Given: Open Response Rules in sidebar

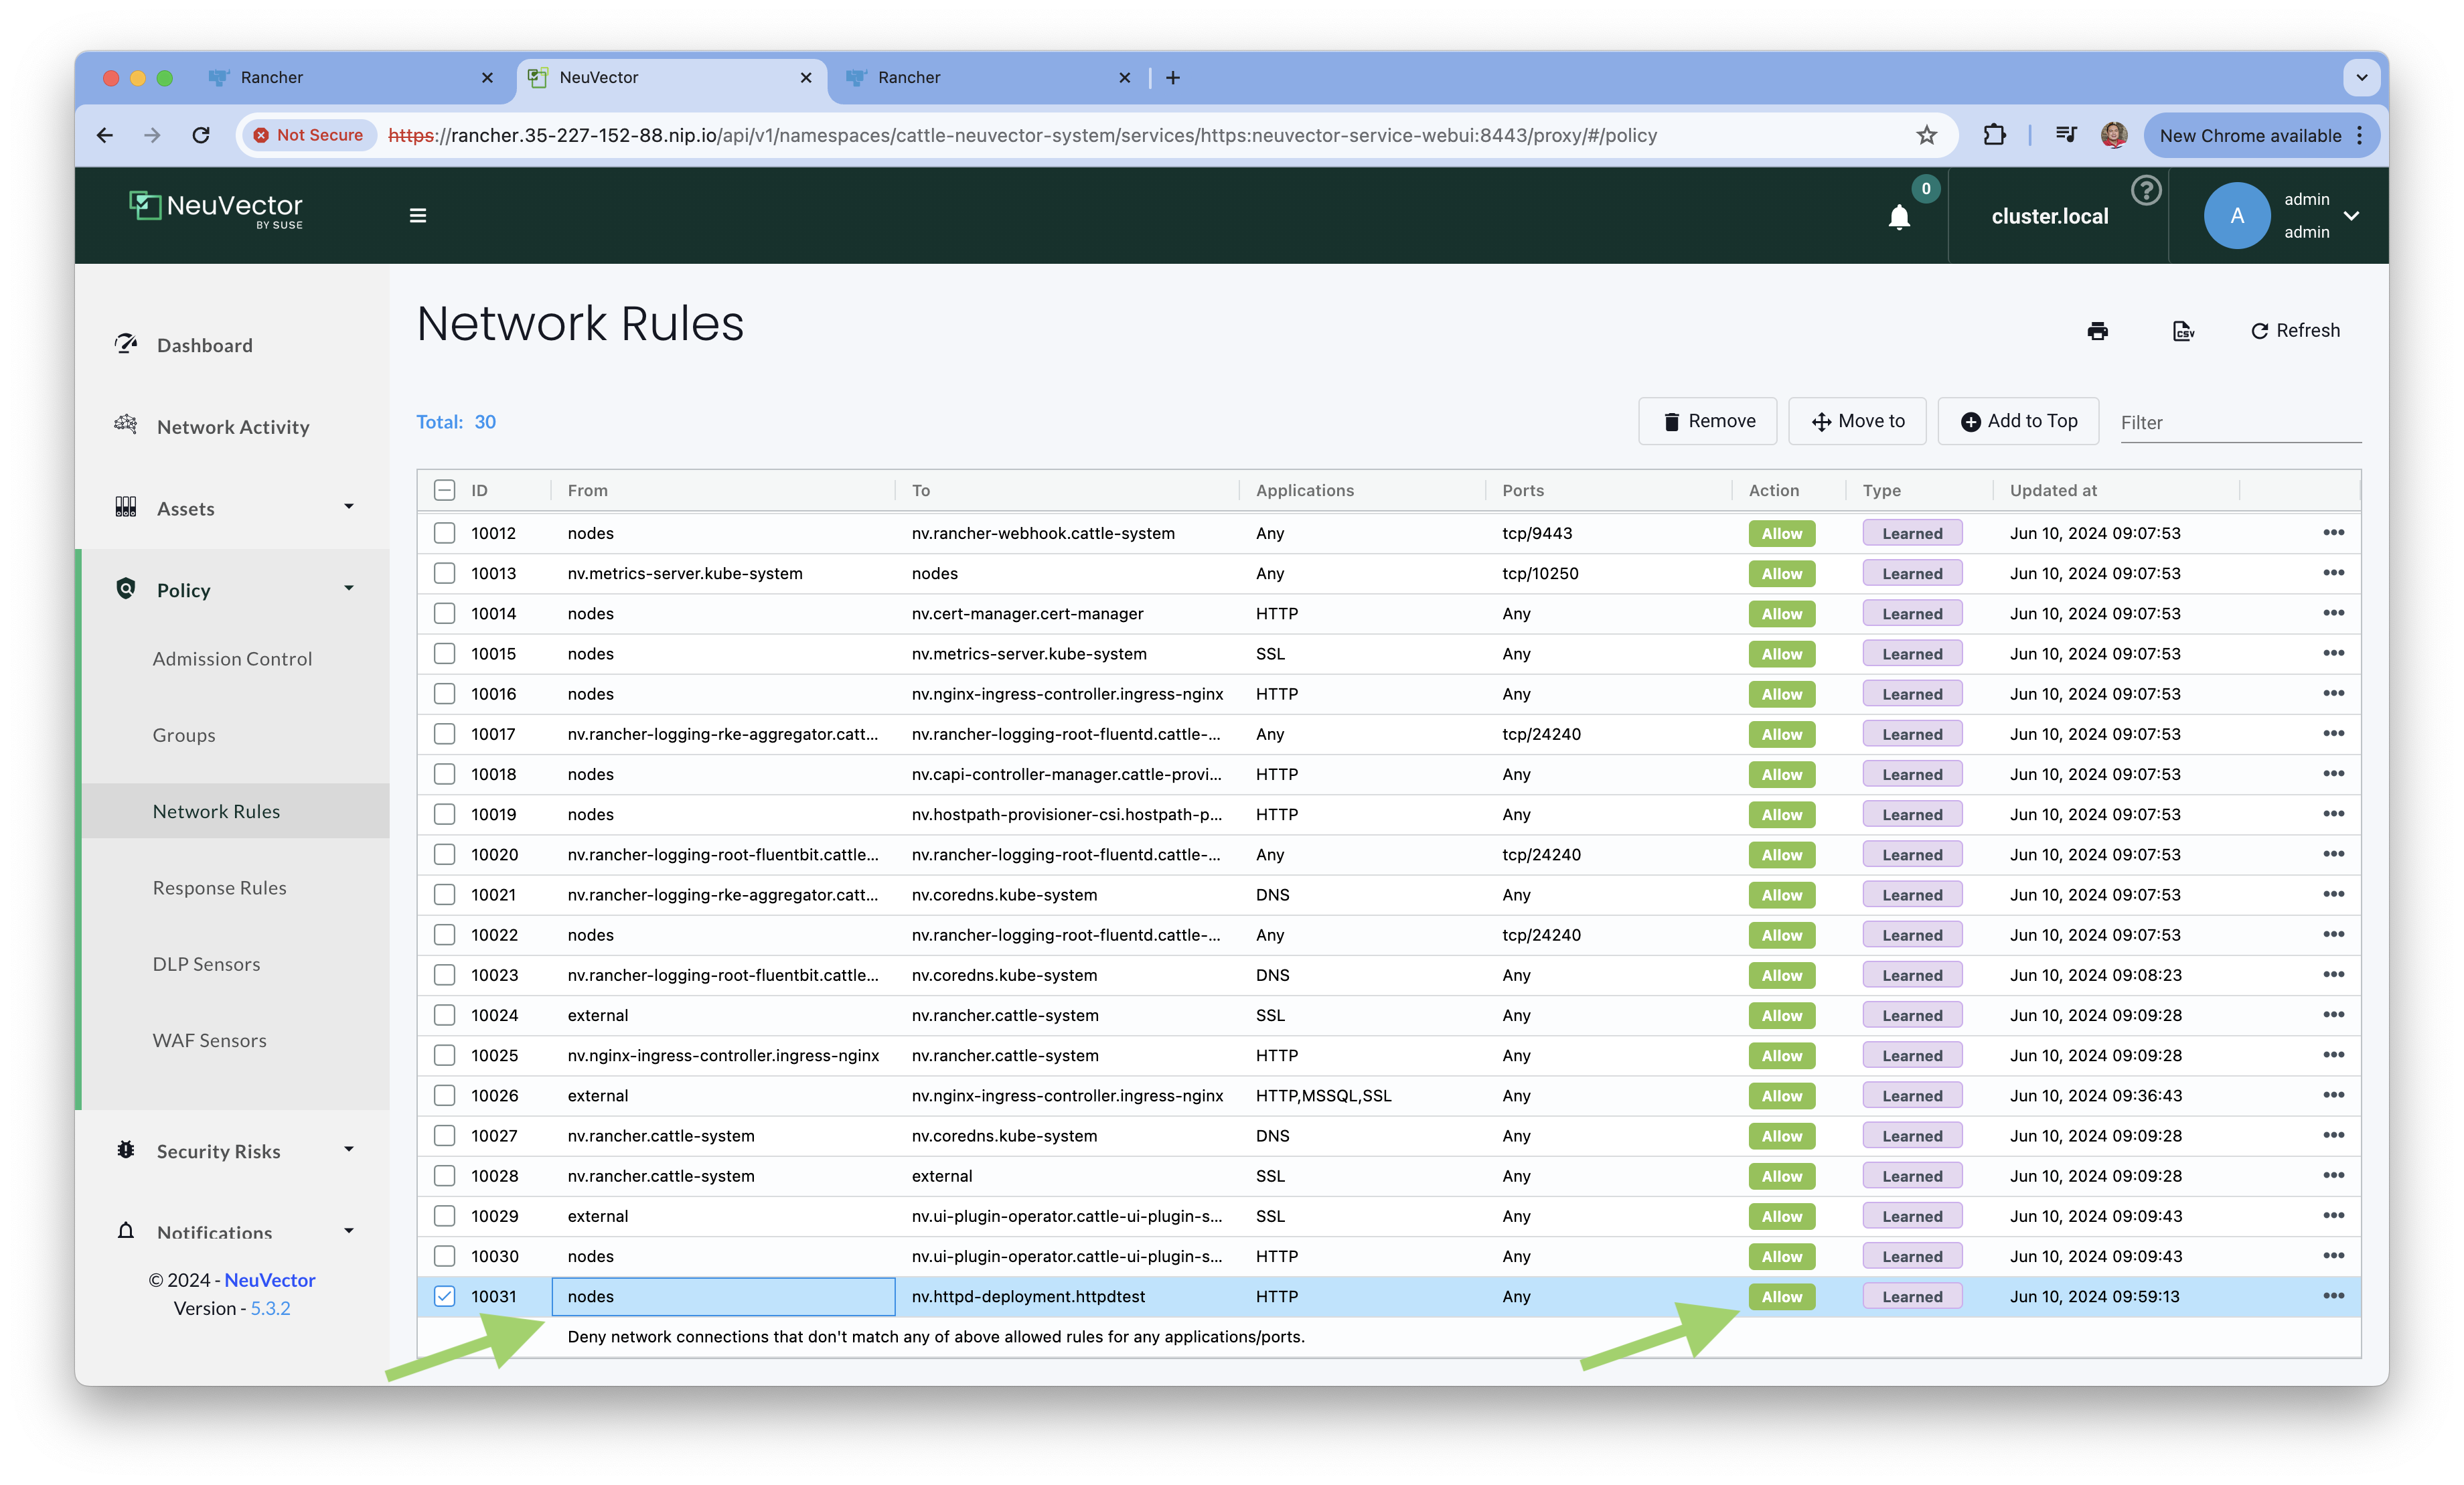Looking at the screenshot, I should (219, 888).
